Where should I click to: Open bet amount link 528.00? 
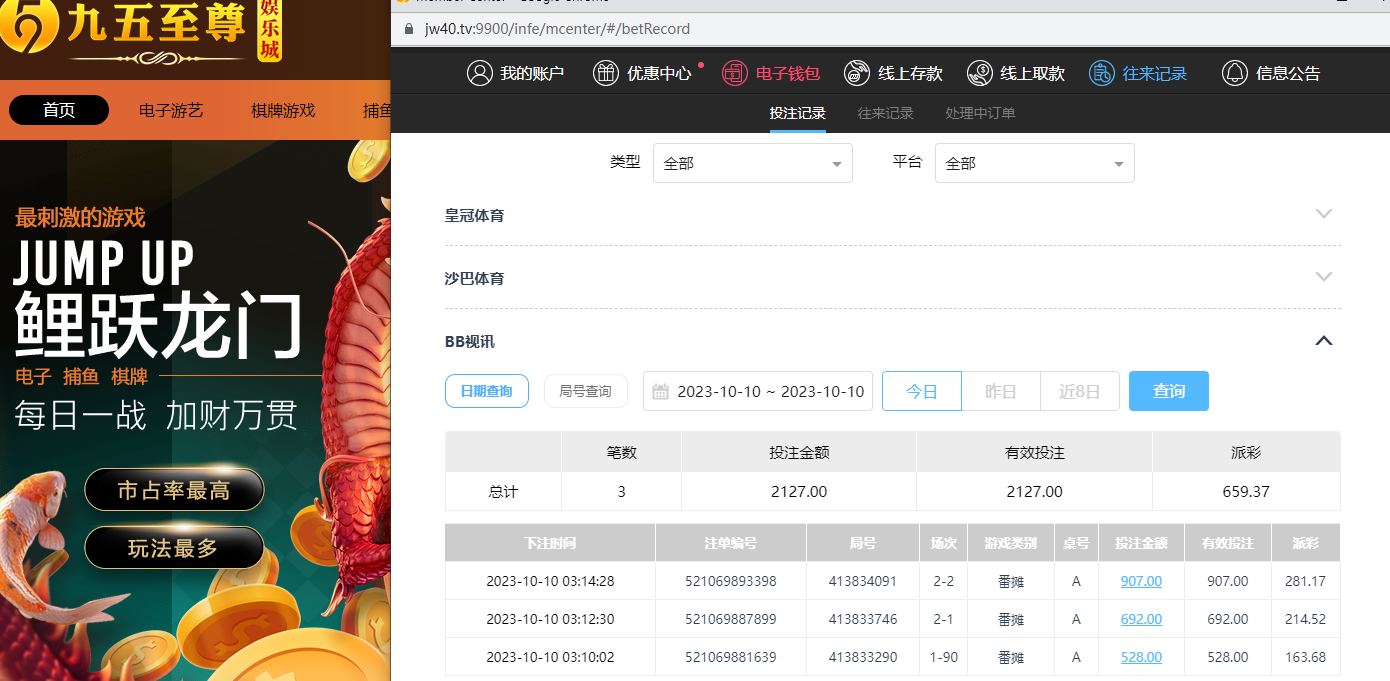tap(1141, 657)
